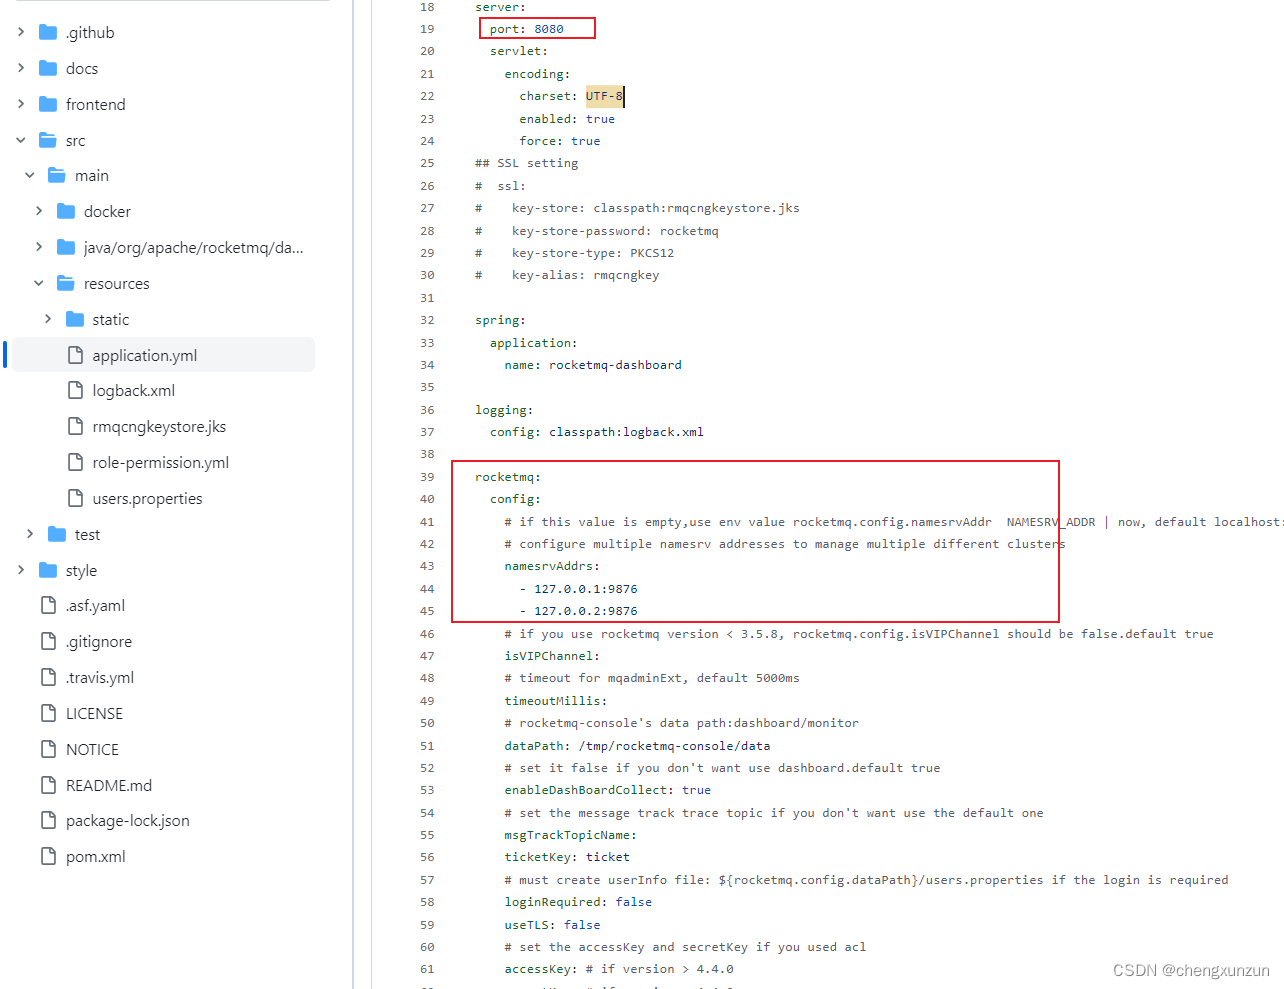Click the java/org/apache folder icon

tap(66, 247)
